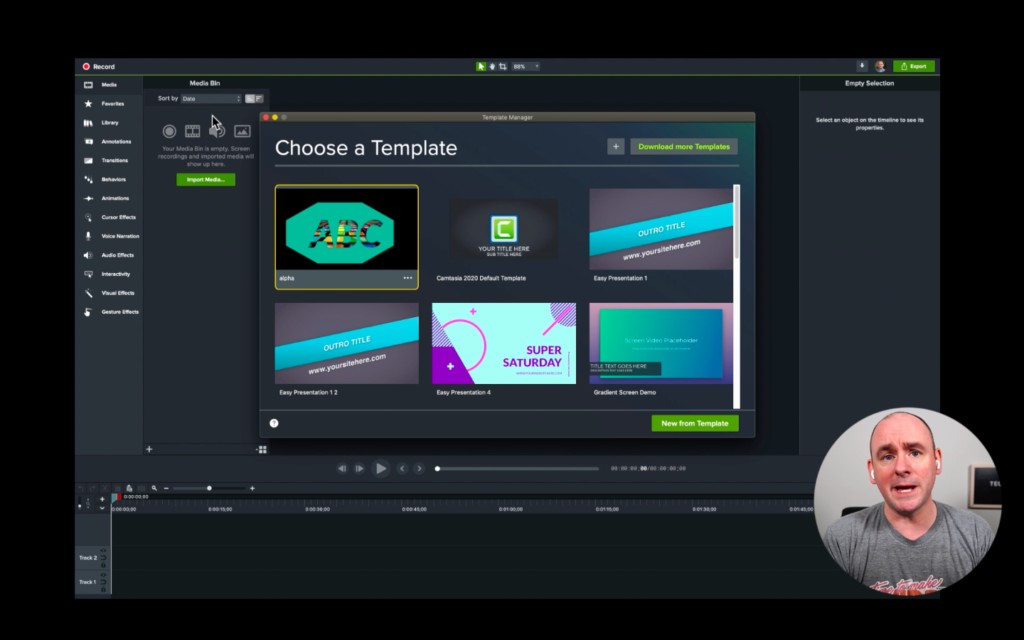Viewport: 1024px width, 640px height.
Task: Switch Media Bin to list view
Action: pos(259,98)
